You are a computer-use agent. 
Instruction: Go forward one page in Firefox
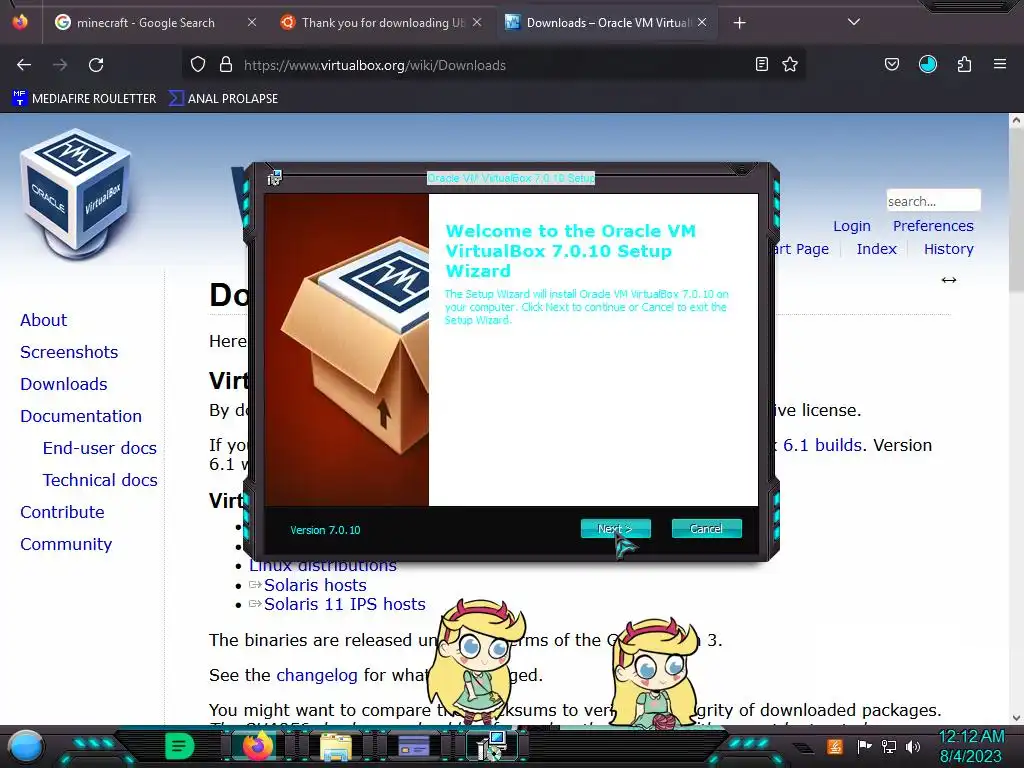(x=60, y=65)
